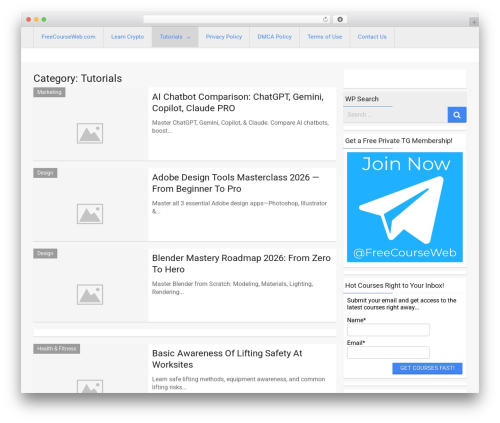Click 'Master ChatGPT, Gemini, Copilot' excerpt text
The image size is (500, 423).
[240, 127]
